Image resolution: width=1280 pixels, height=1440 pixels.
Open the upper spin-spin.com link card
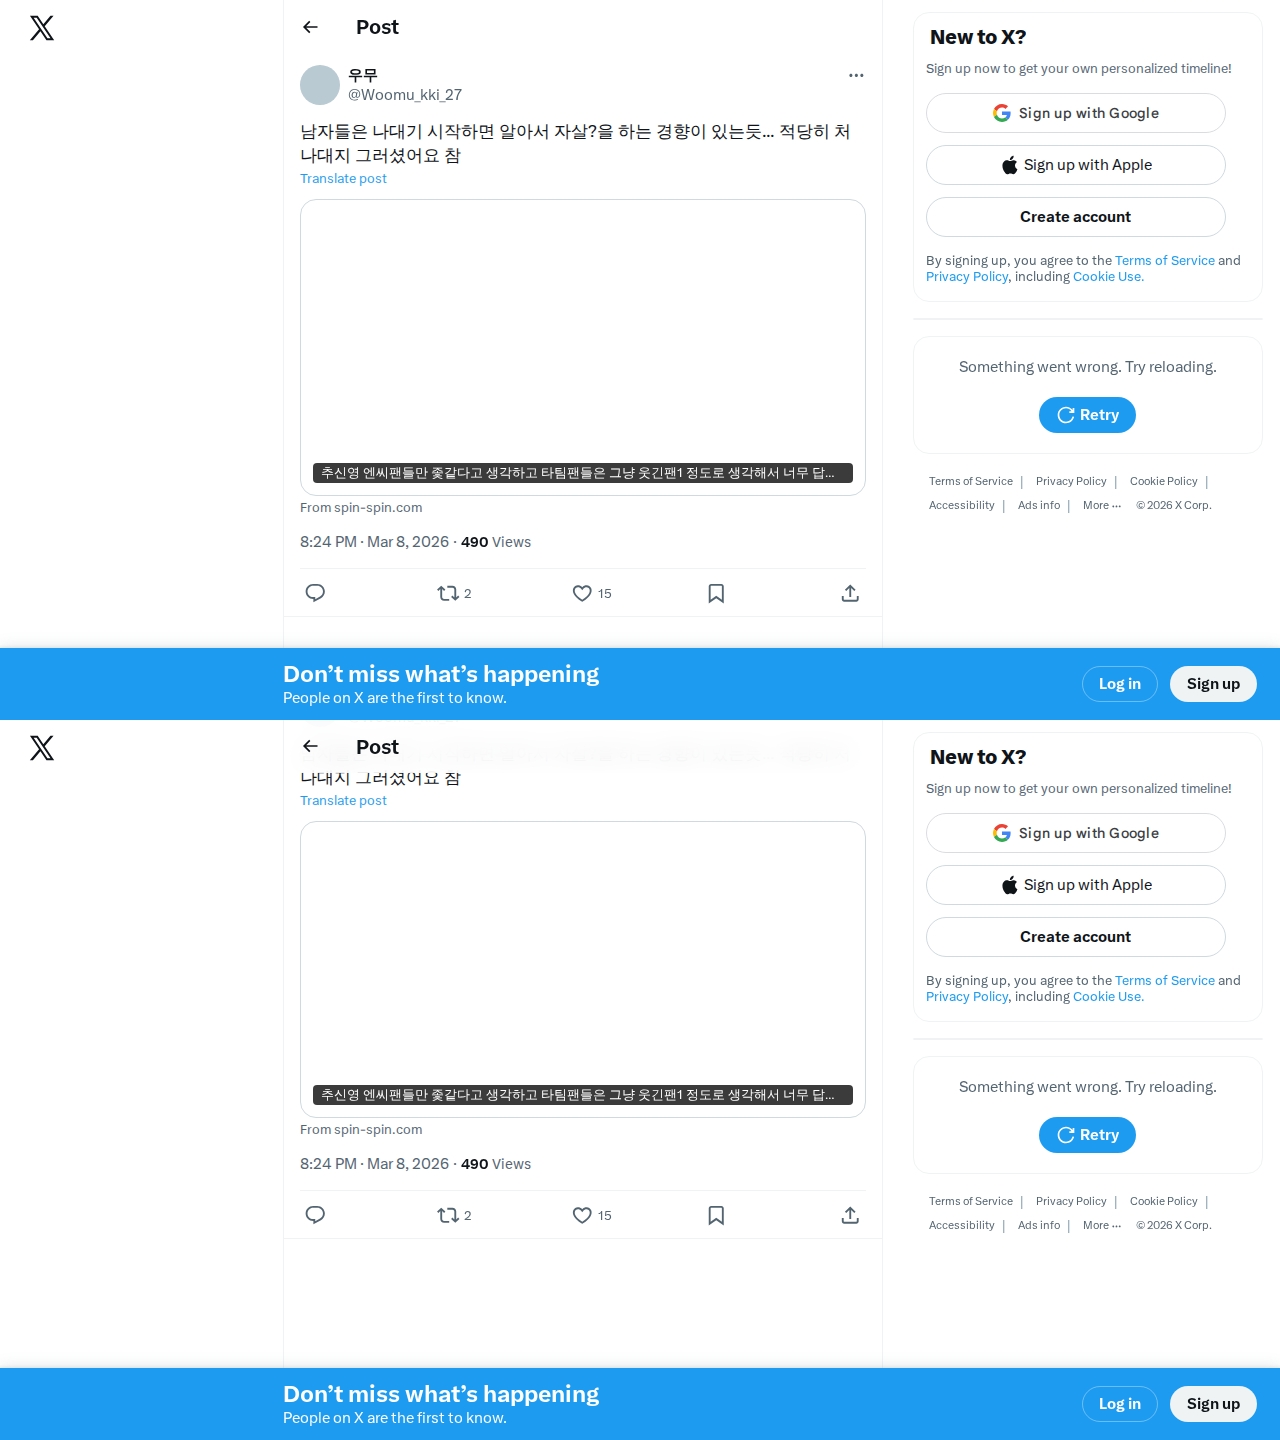pyautogui.click(x=583, y=347)
